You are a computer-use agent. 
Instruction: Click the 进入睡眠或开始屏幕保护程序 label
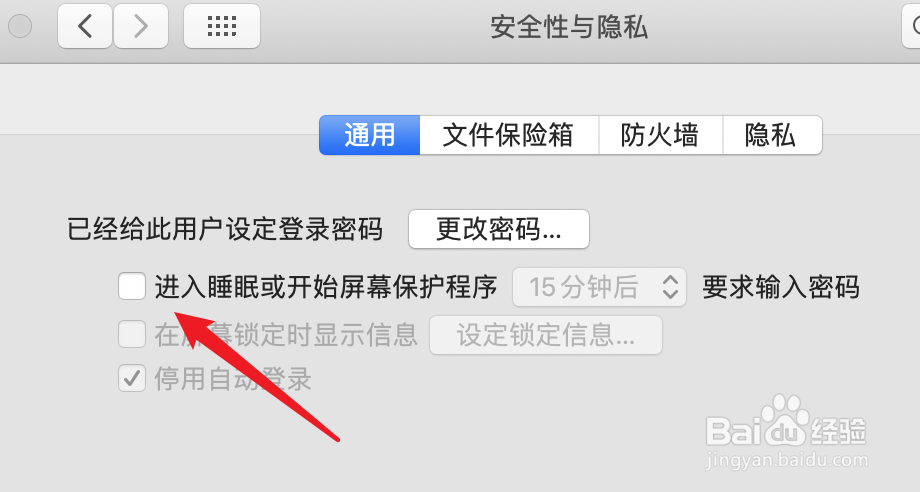tap(326, 287)
